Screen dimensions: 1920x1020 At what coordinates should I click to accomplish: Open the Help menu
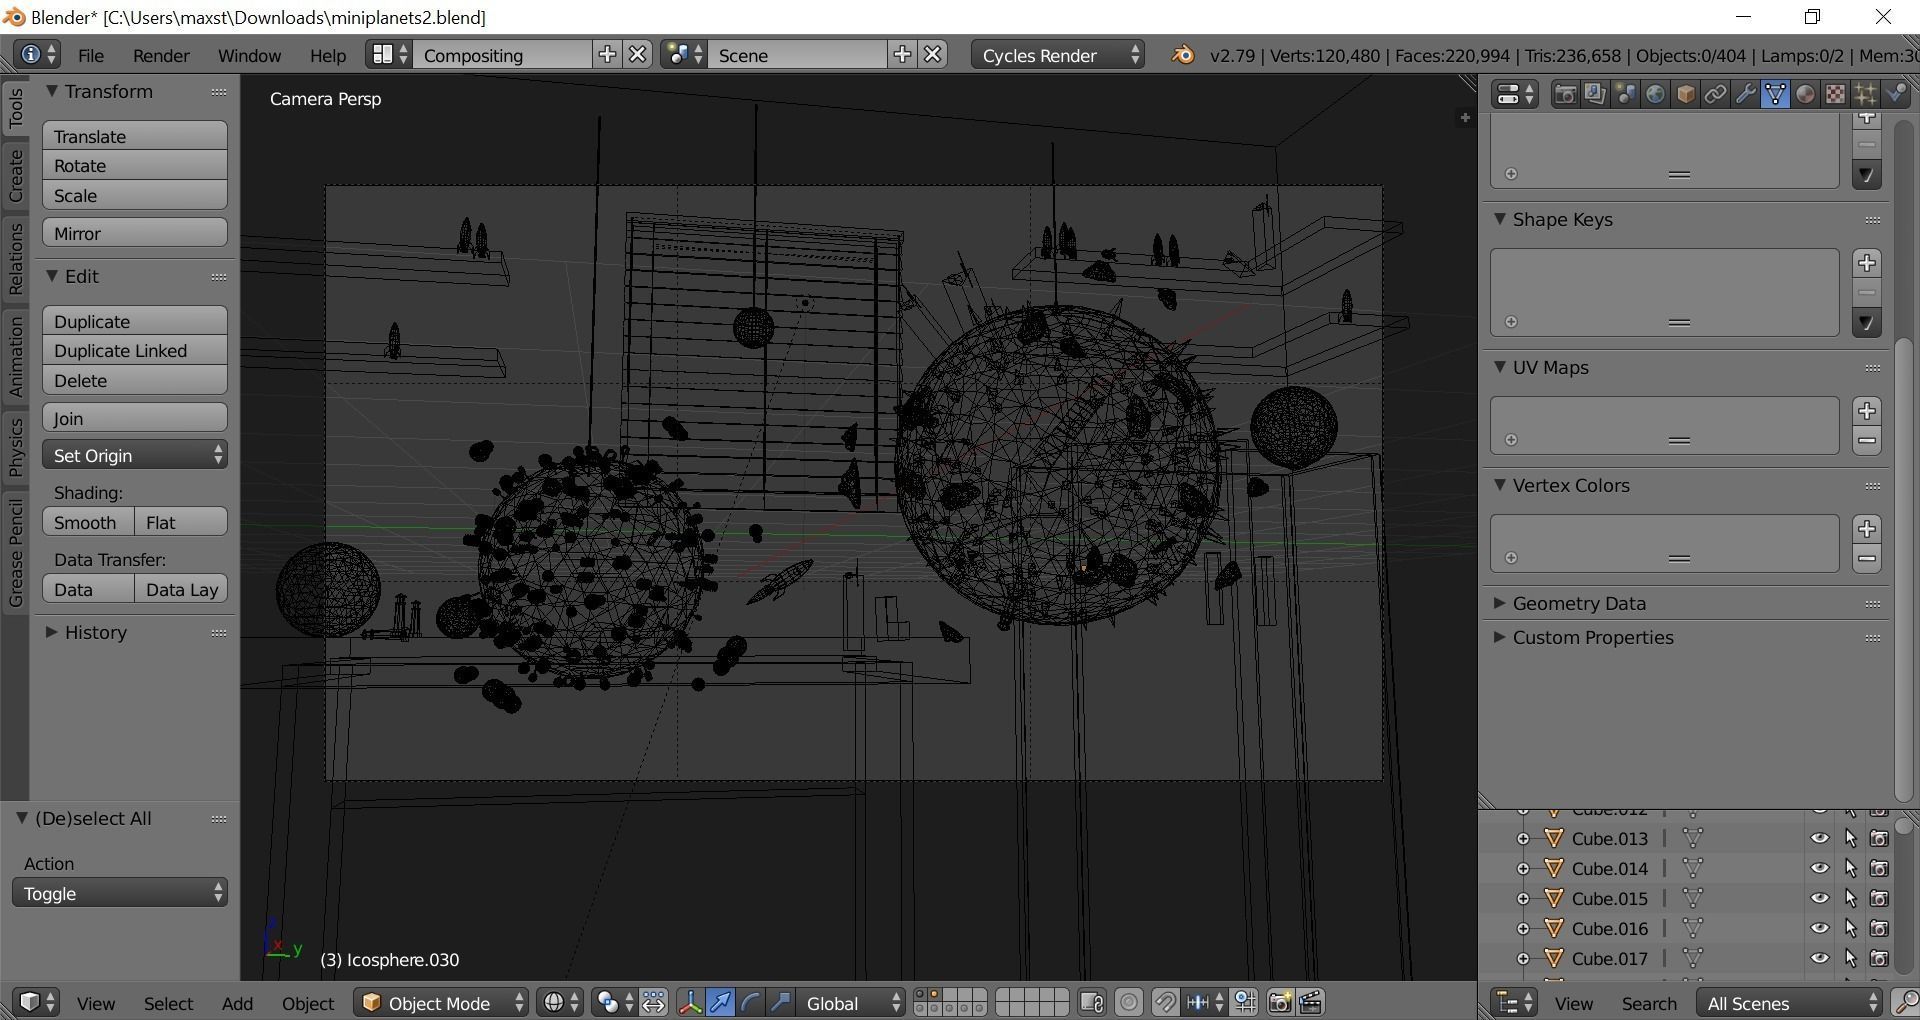(327, 55)
